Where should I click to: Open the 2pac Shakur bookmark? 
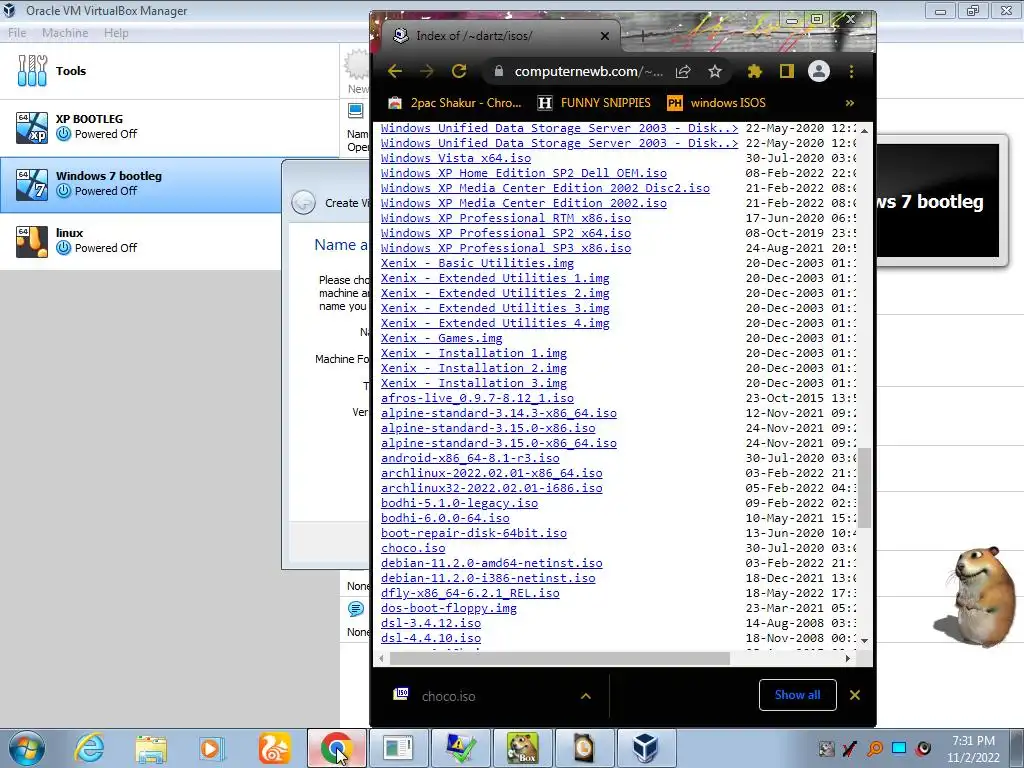455,103
